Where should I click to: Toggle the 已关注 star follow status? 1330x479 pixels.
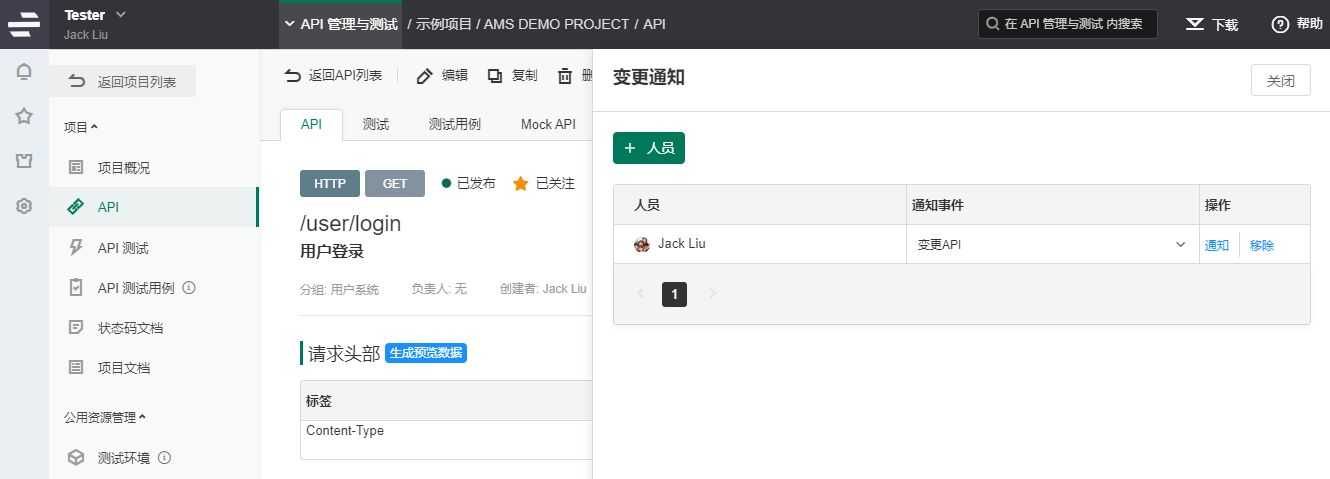pos(520,184)
